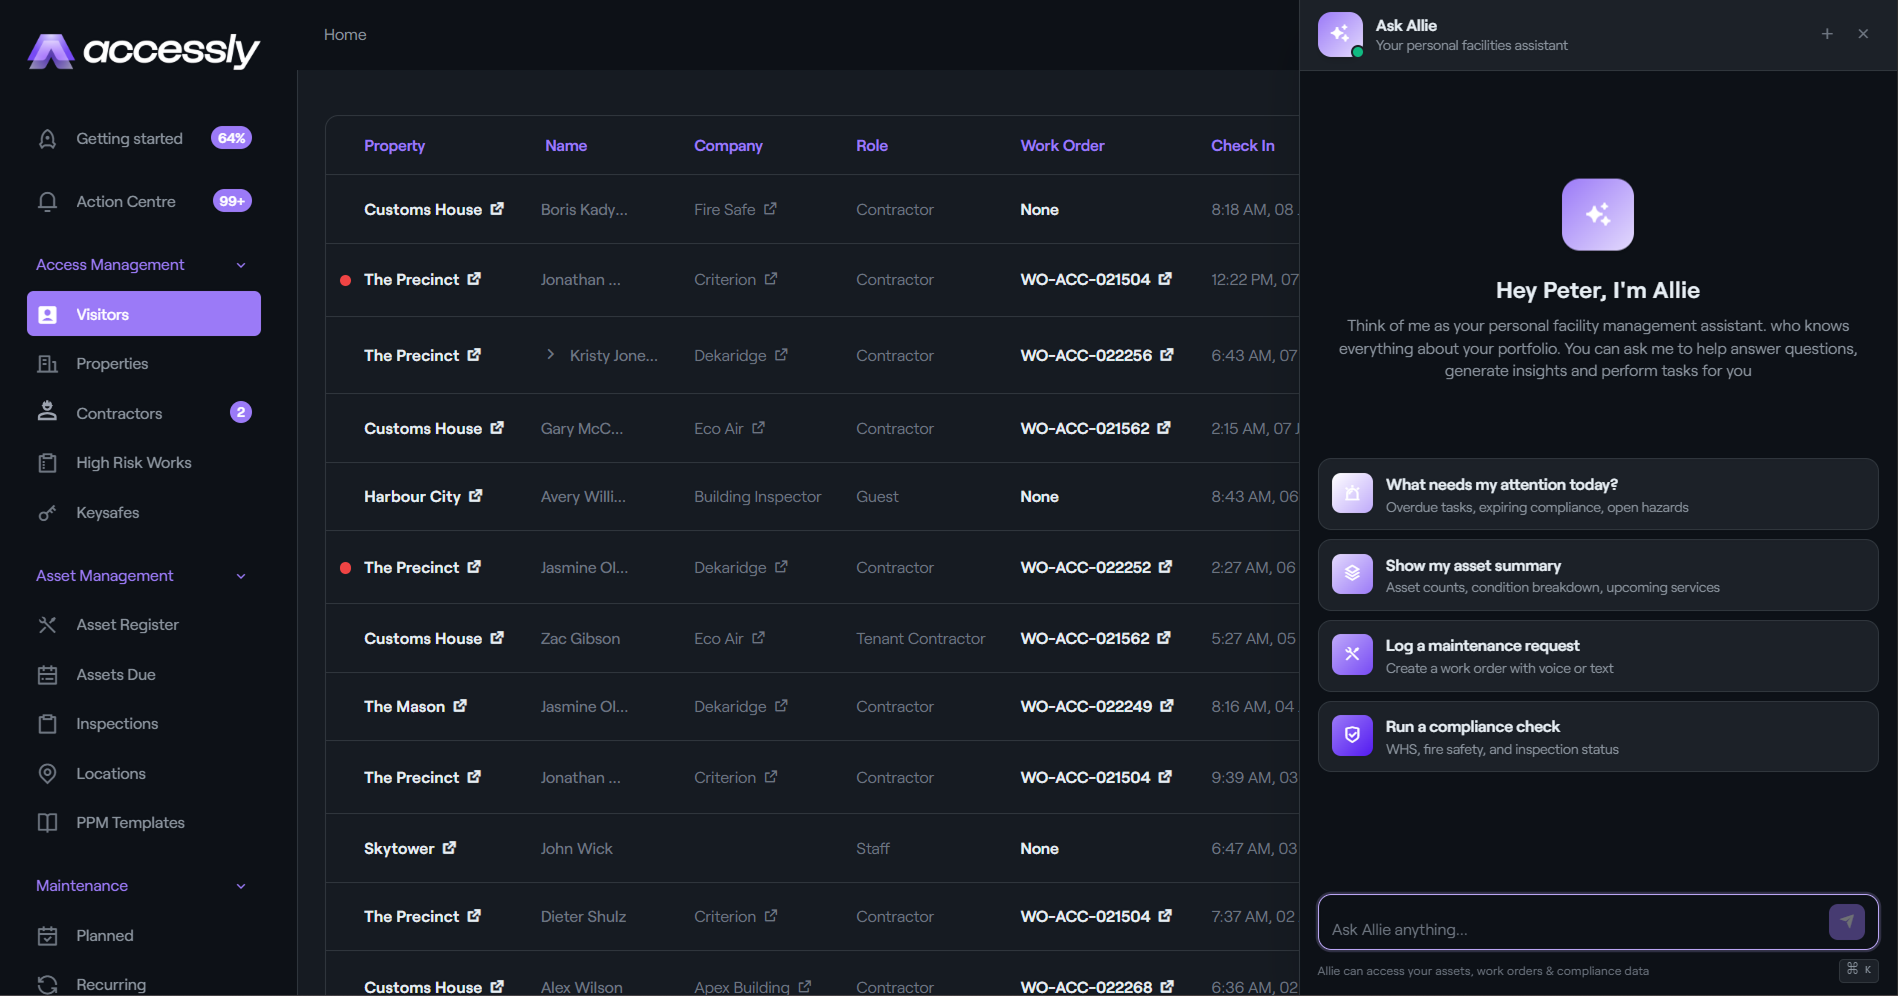This screenshot has height=996, width=1898.
Task: Select Show my asset summary suggestion
Action: (x=1598, y=575)
